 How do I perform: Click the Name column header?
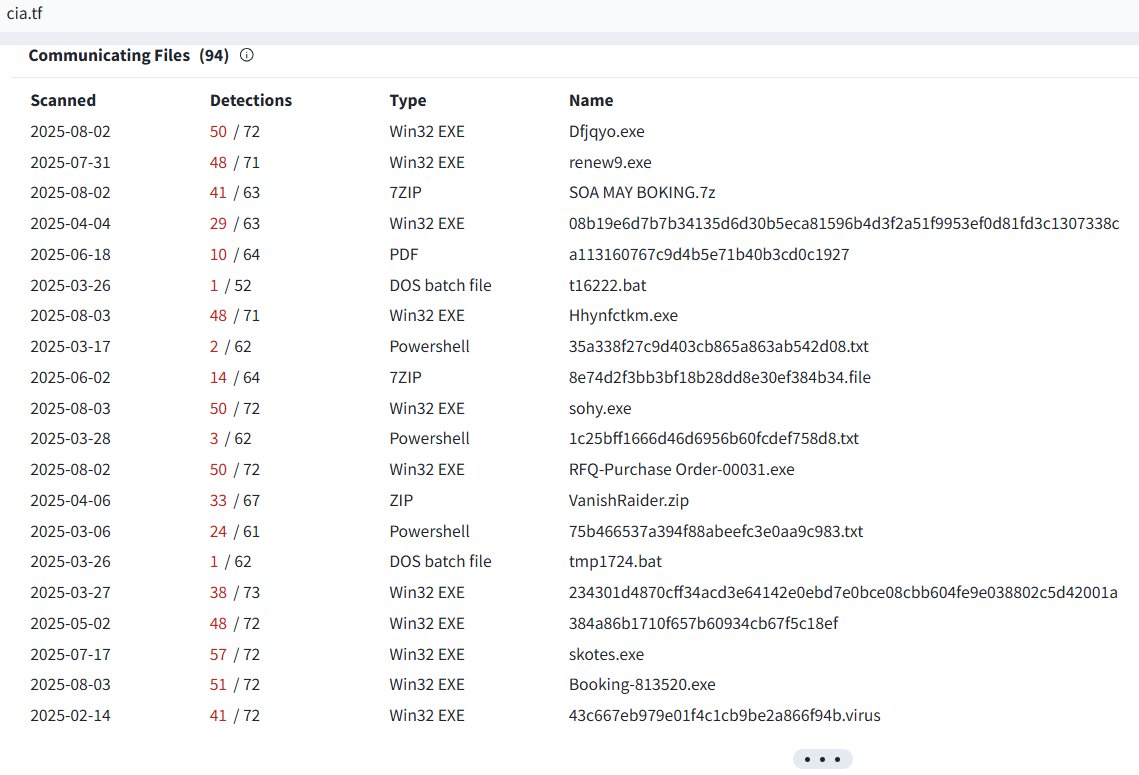pos(591,100)
